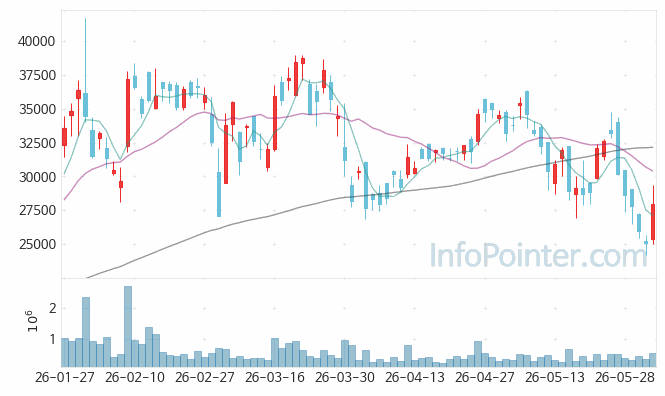Click the 25000 price axis label
This screenshot has width=665, height=396.
click(37, 244)
